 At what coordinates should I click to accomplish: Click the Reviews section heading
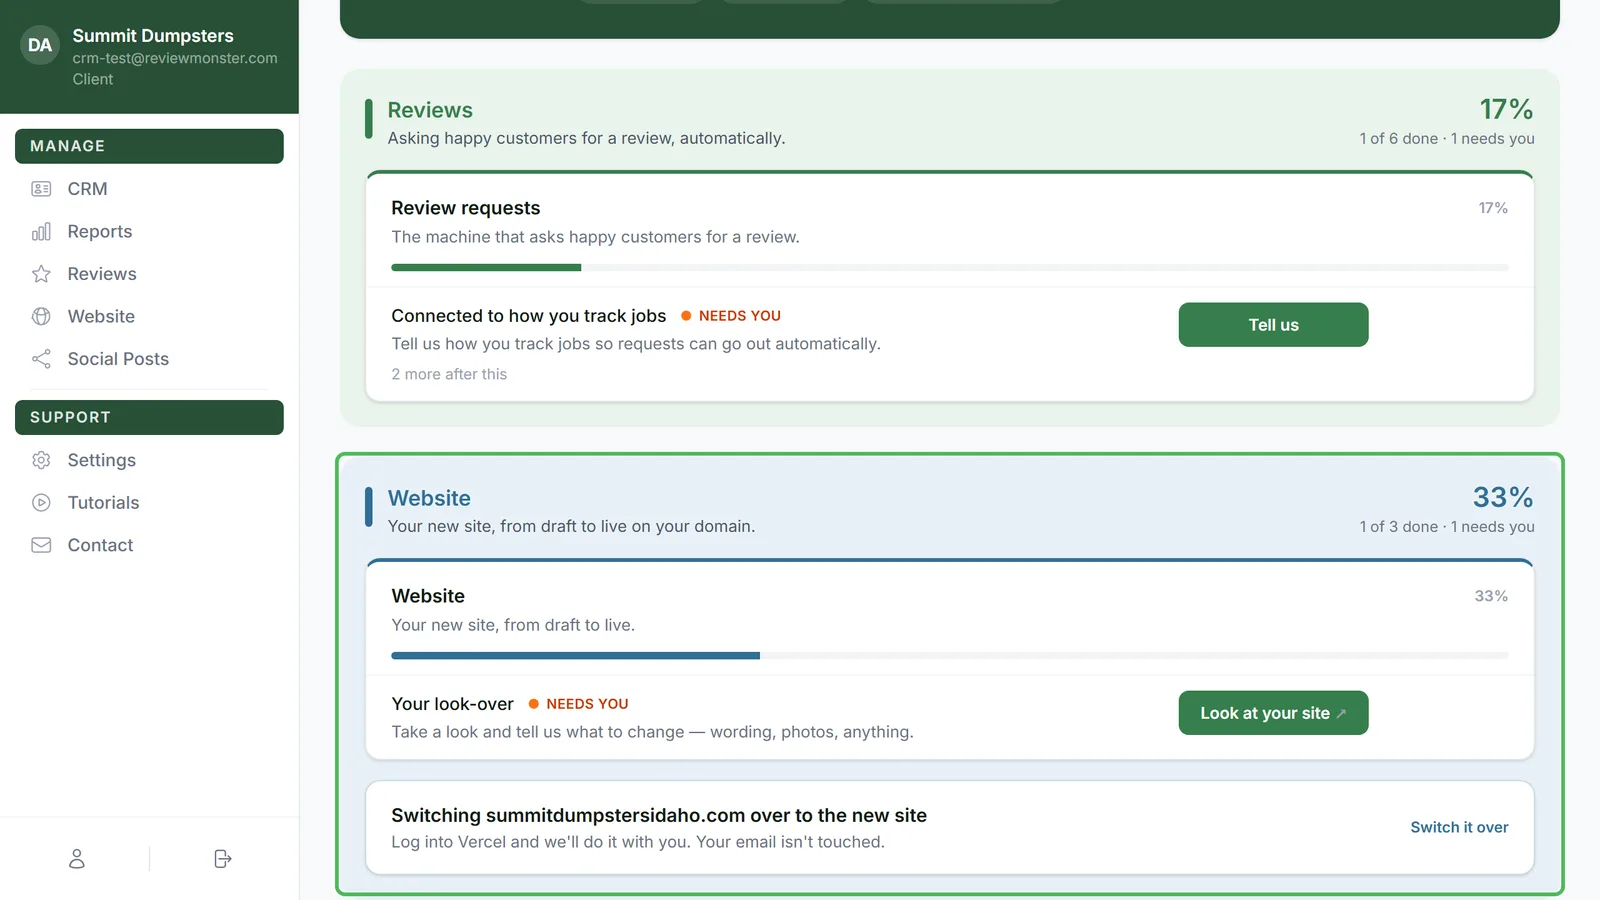[430, 110]
